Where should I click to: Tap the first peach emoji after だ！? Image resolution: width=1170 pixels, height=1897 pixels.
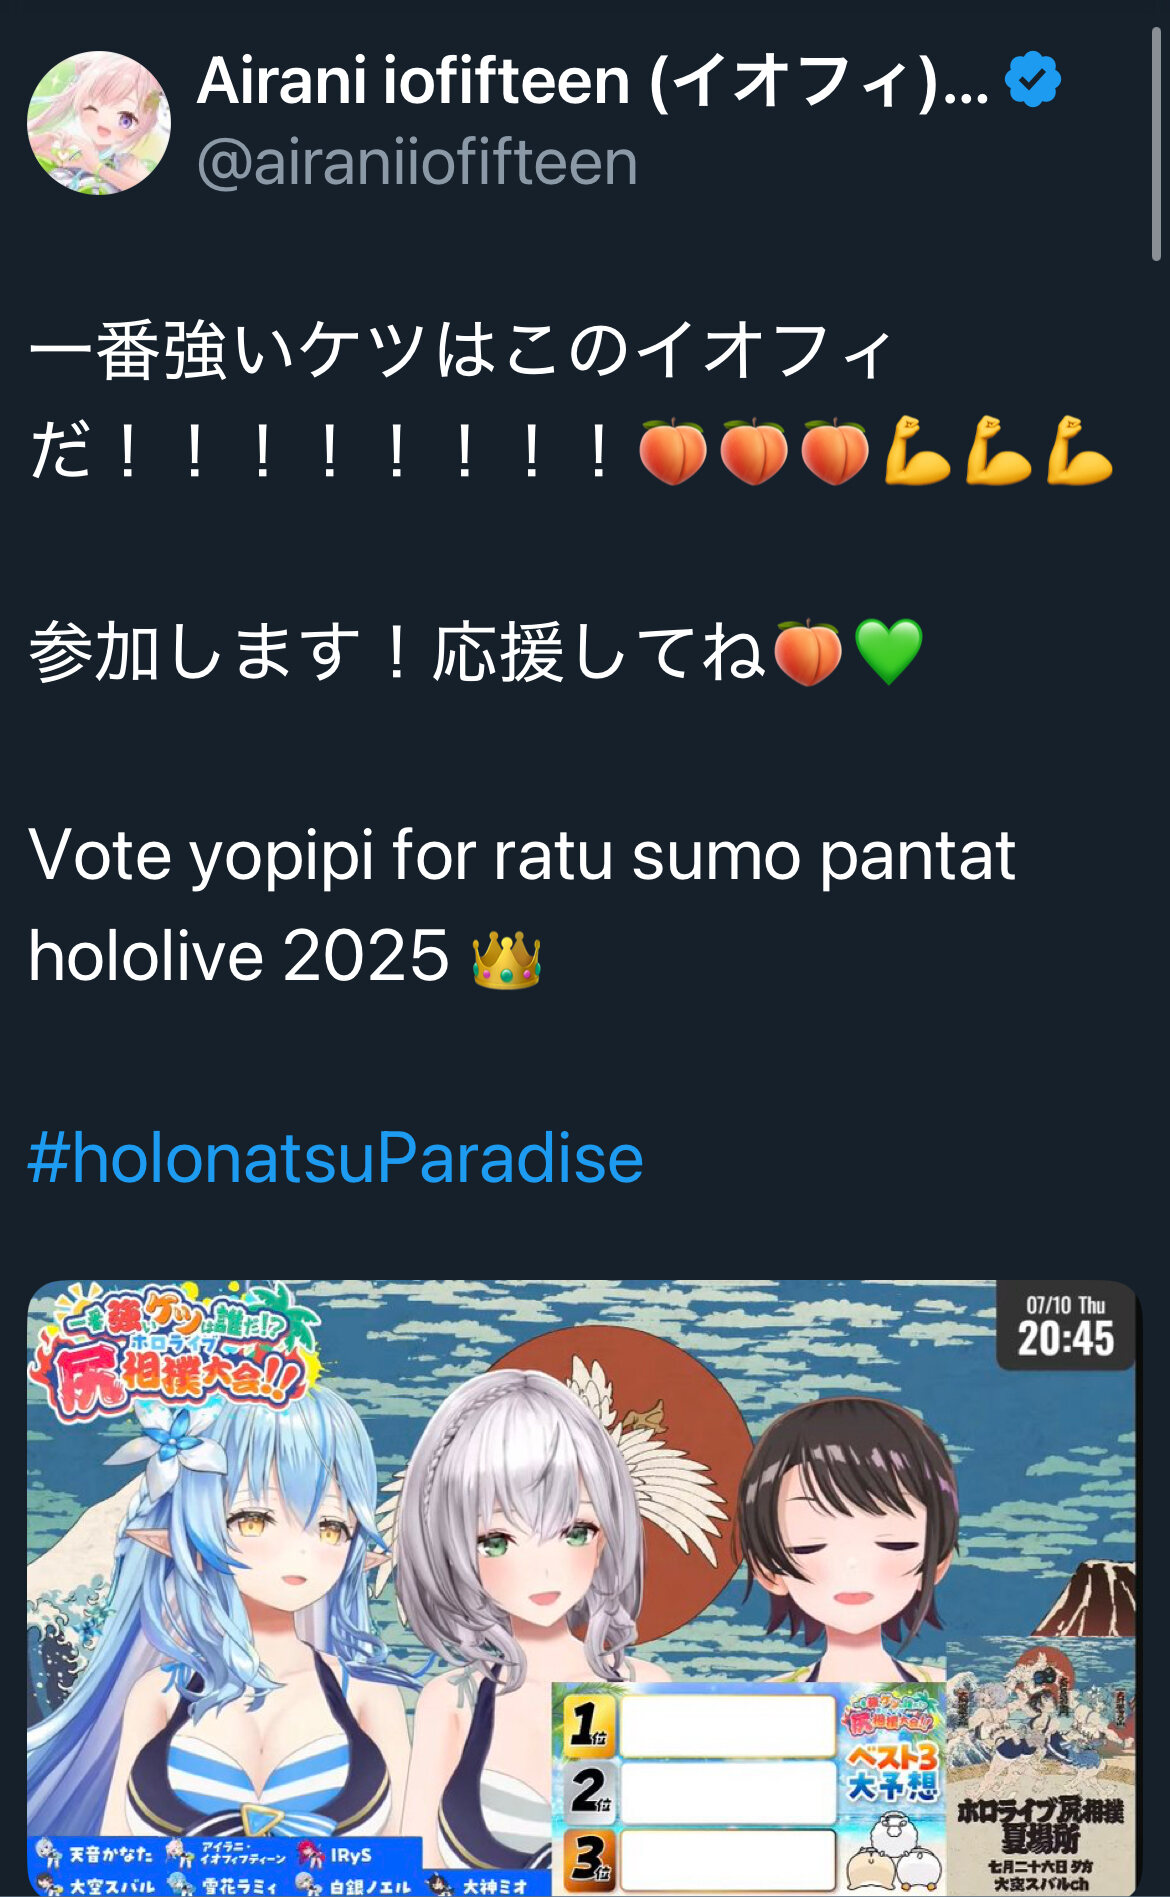(x=673, y=451)
